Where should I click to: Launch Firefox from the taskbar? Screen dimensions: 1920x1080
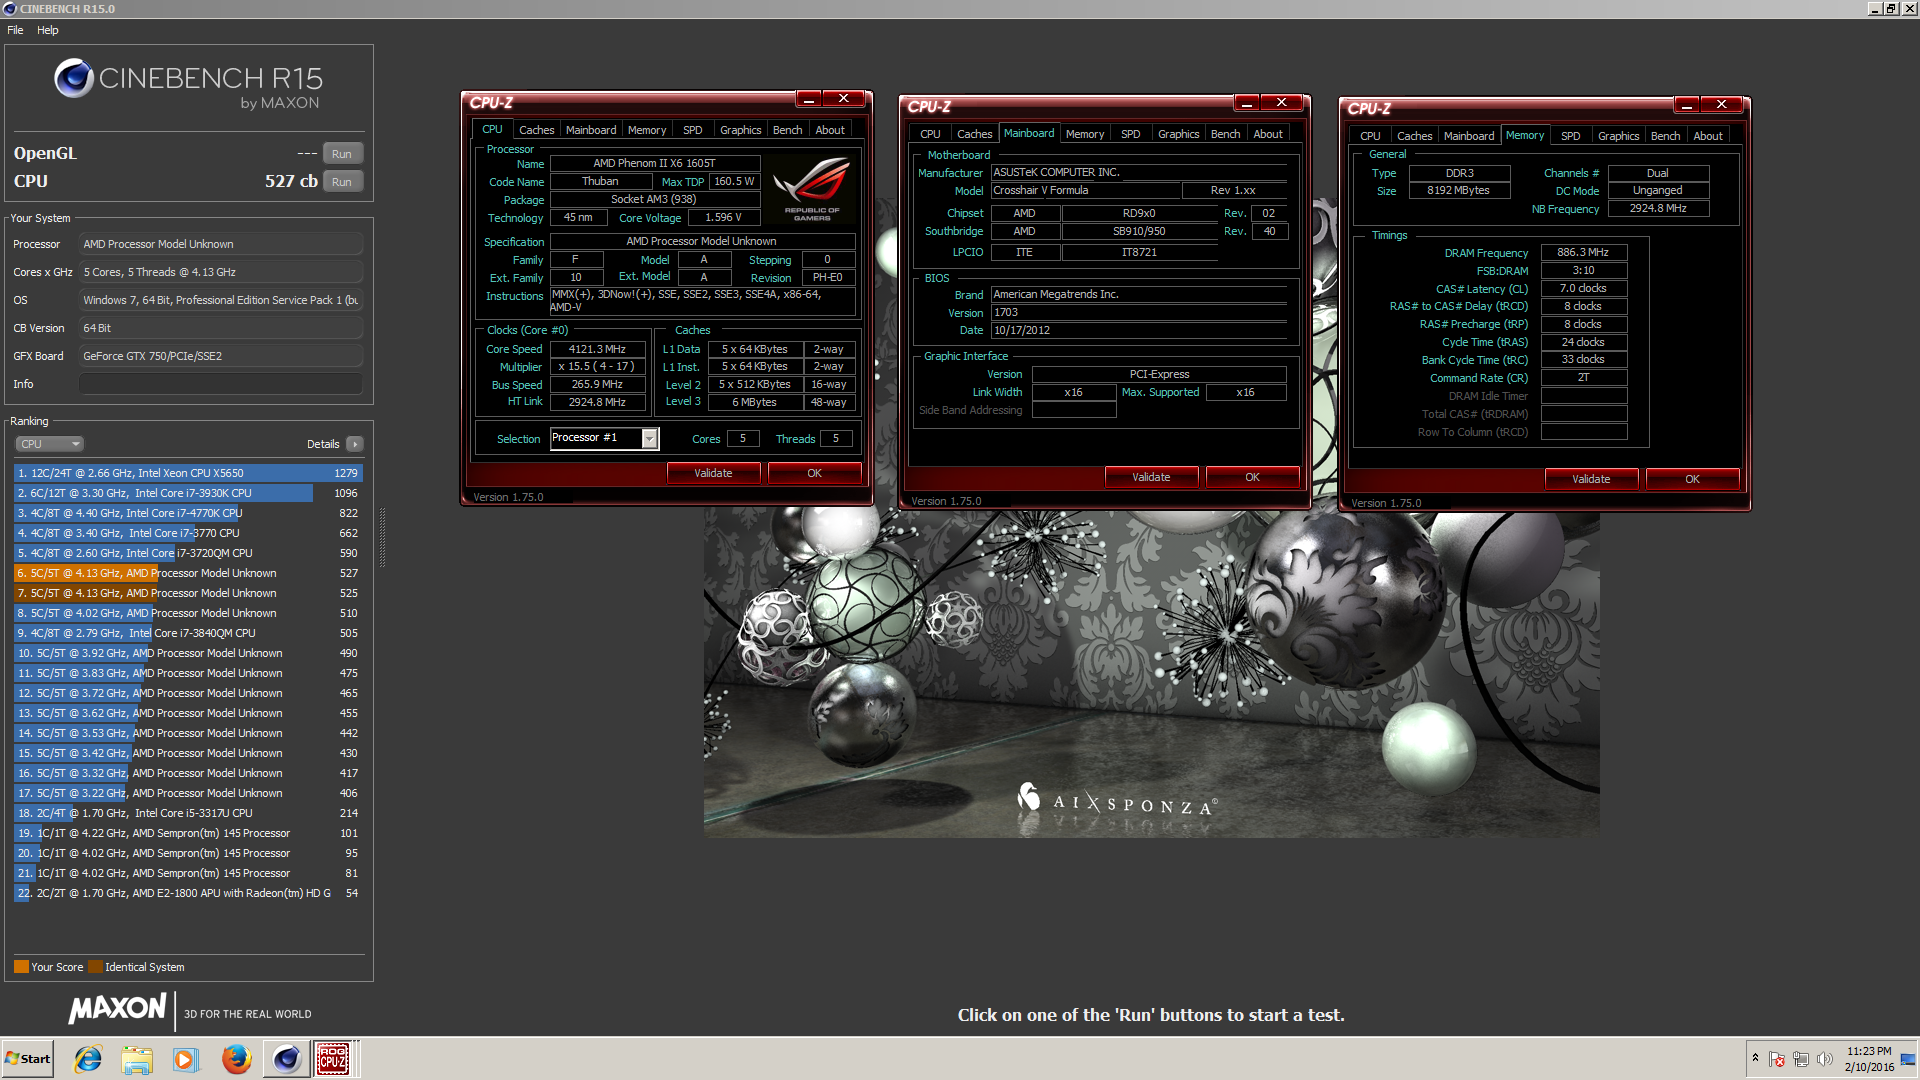click(236, 1059)
